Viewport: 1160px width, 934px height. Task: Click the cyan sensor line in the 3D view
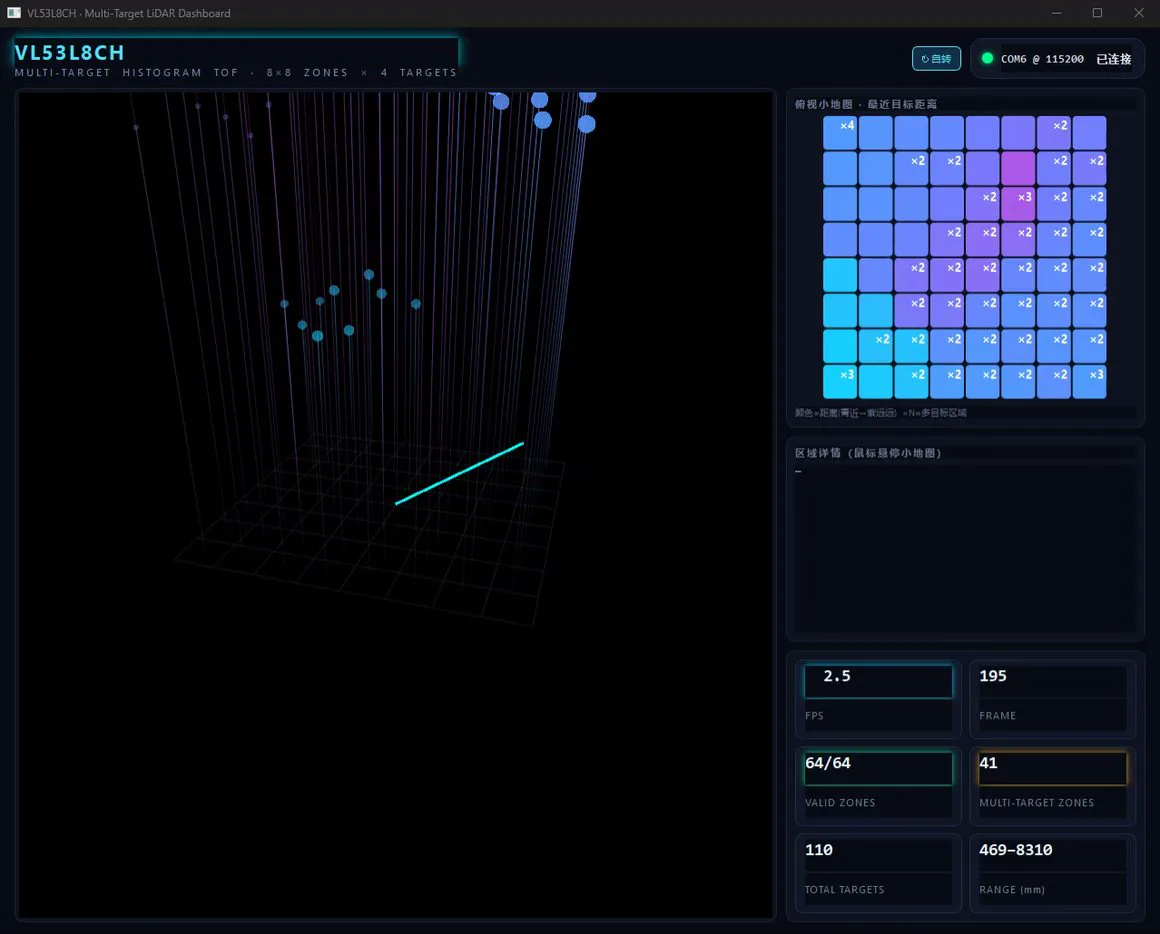(x=459, y=473)
